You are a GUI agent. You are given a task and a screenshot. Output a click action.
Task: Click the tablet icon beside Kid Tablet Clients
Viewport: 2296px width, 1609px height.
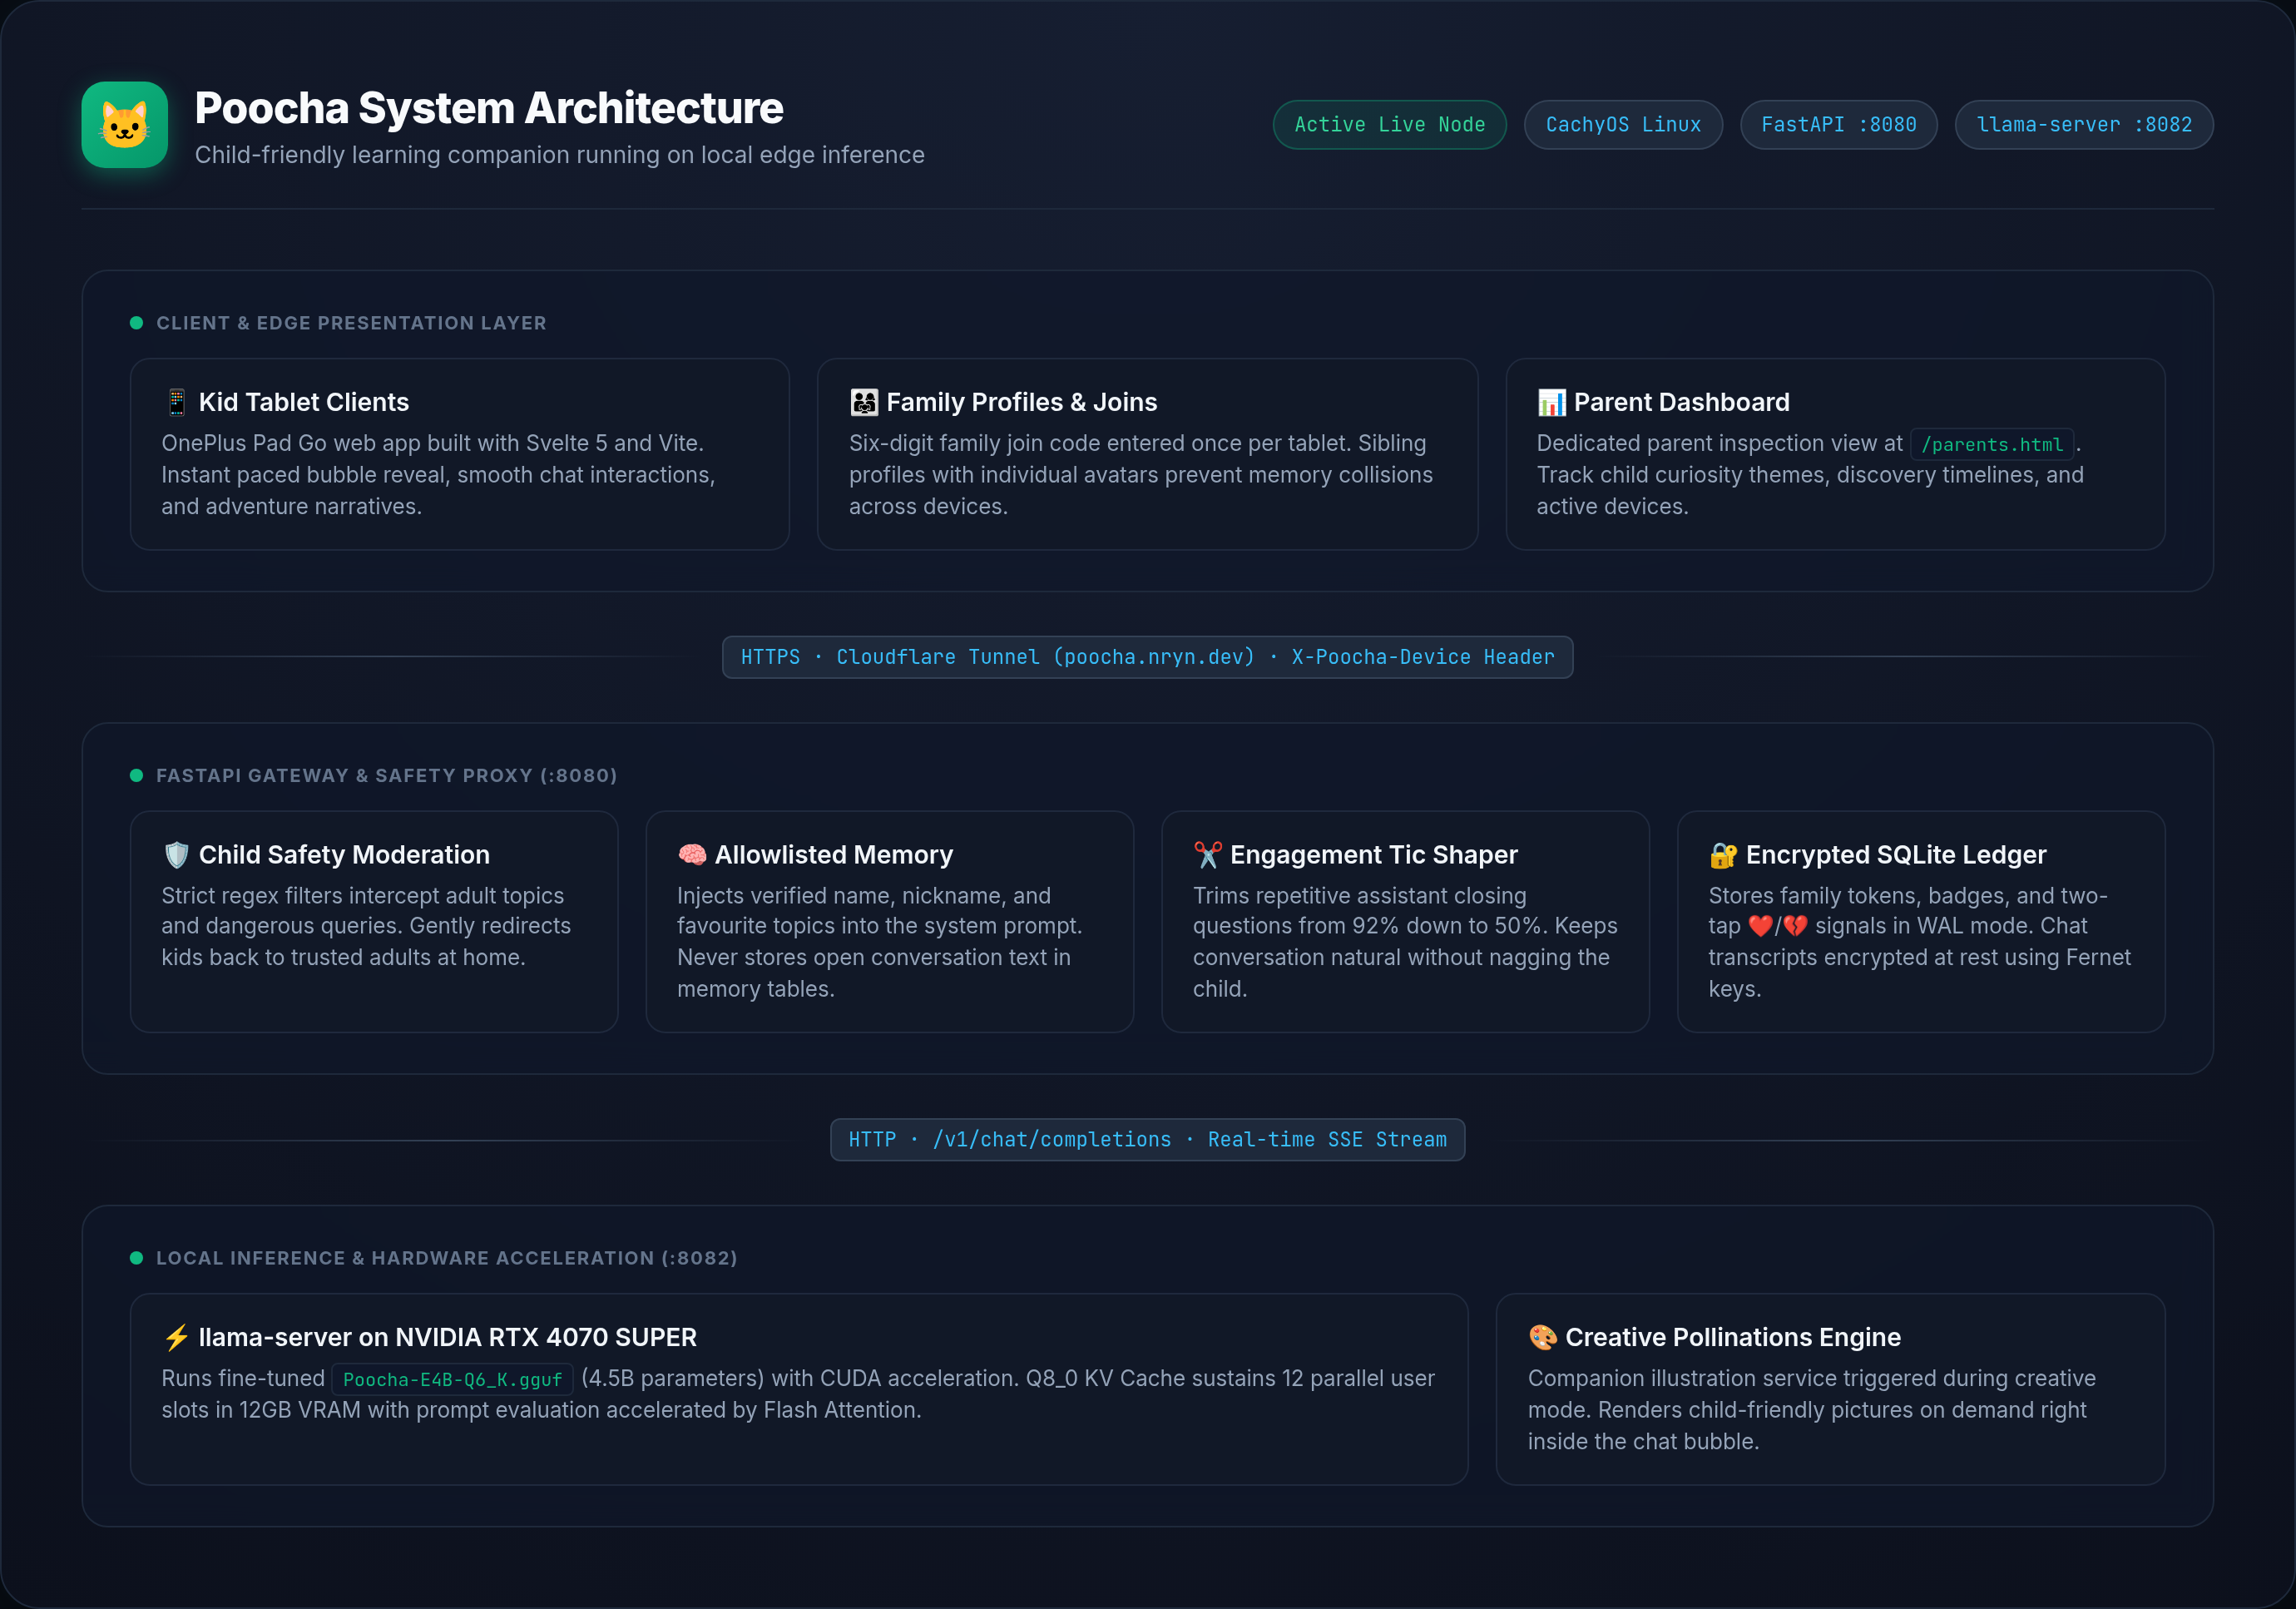coord(176,402)
